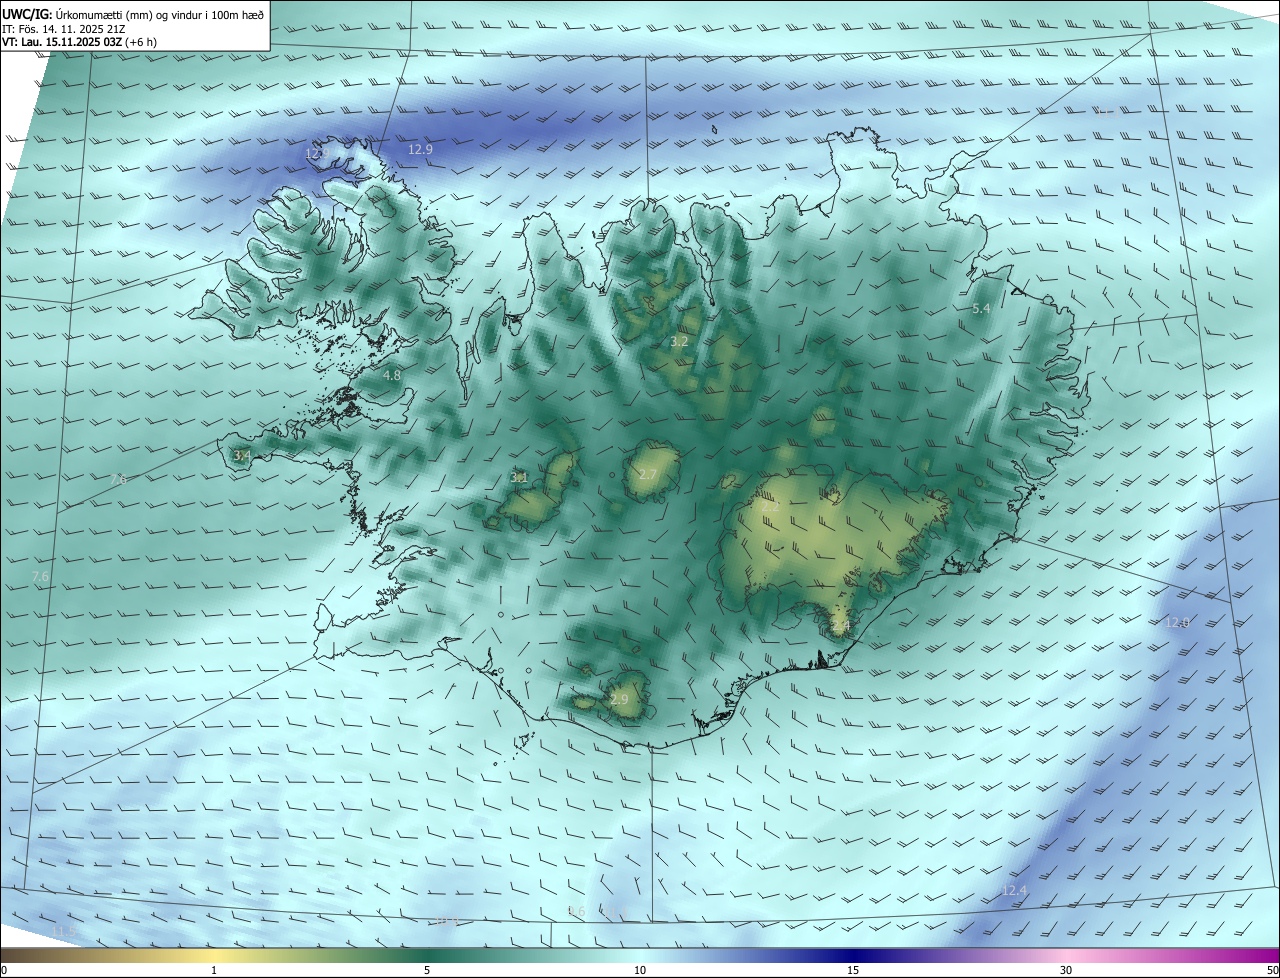The image size is (1280, 978).
Task: Click the 2.4 value on the map
Action: pyautogui.click(x=840, y=626)
